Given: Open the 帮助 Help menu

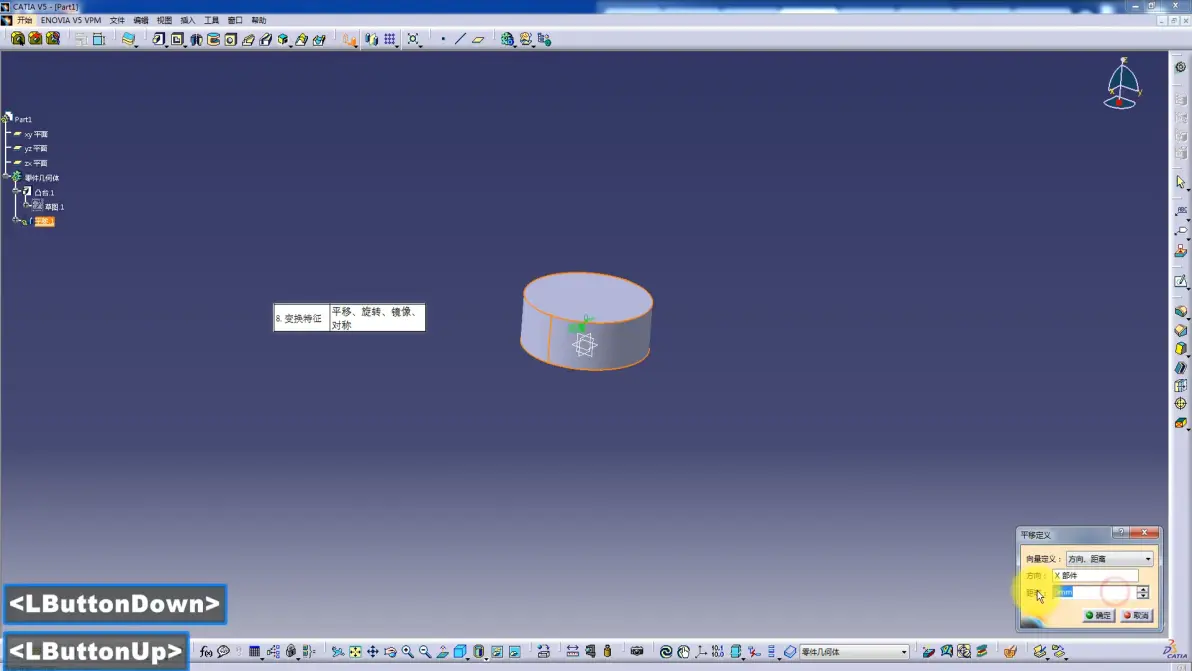Looking at the screenshot, I should click(x=258, y=21).
